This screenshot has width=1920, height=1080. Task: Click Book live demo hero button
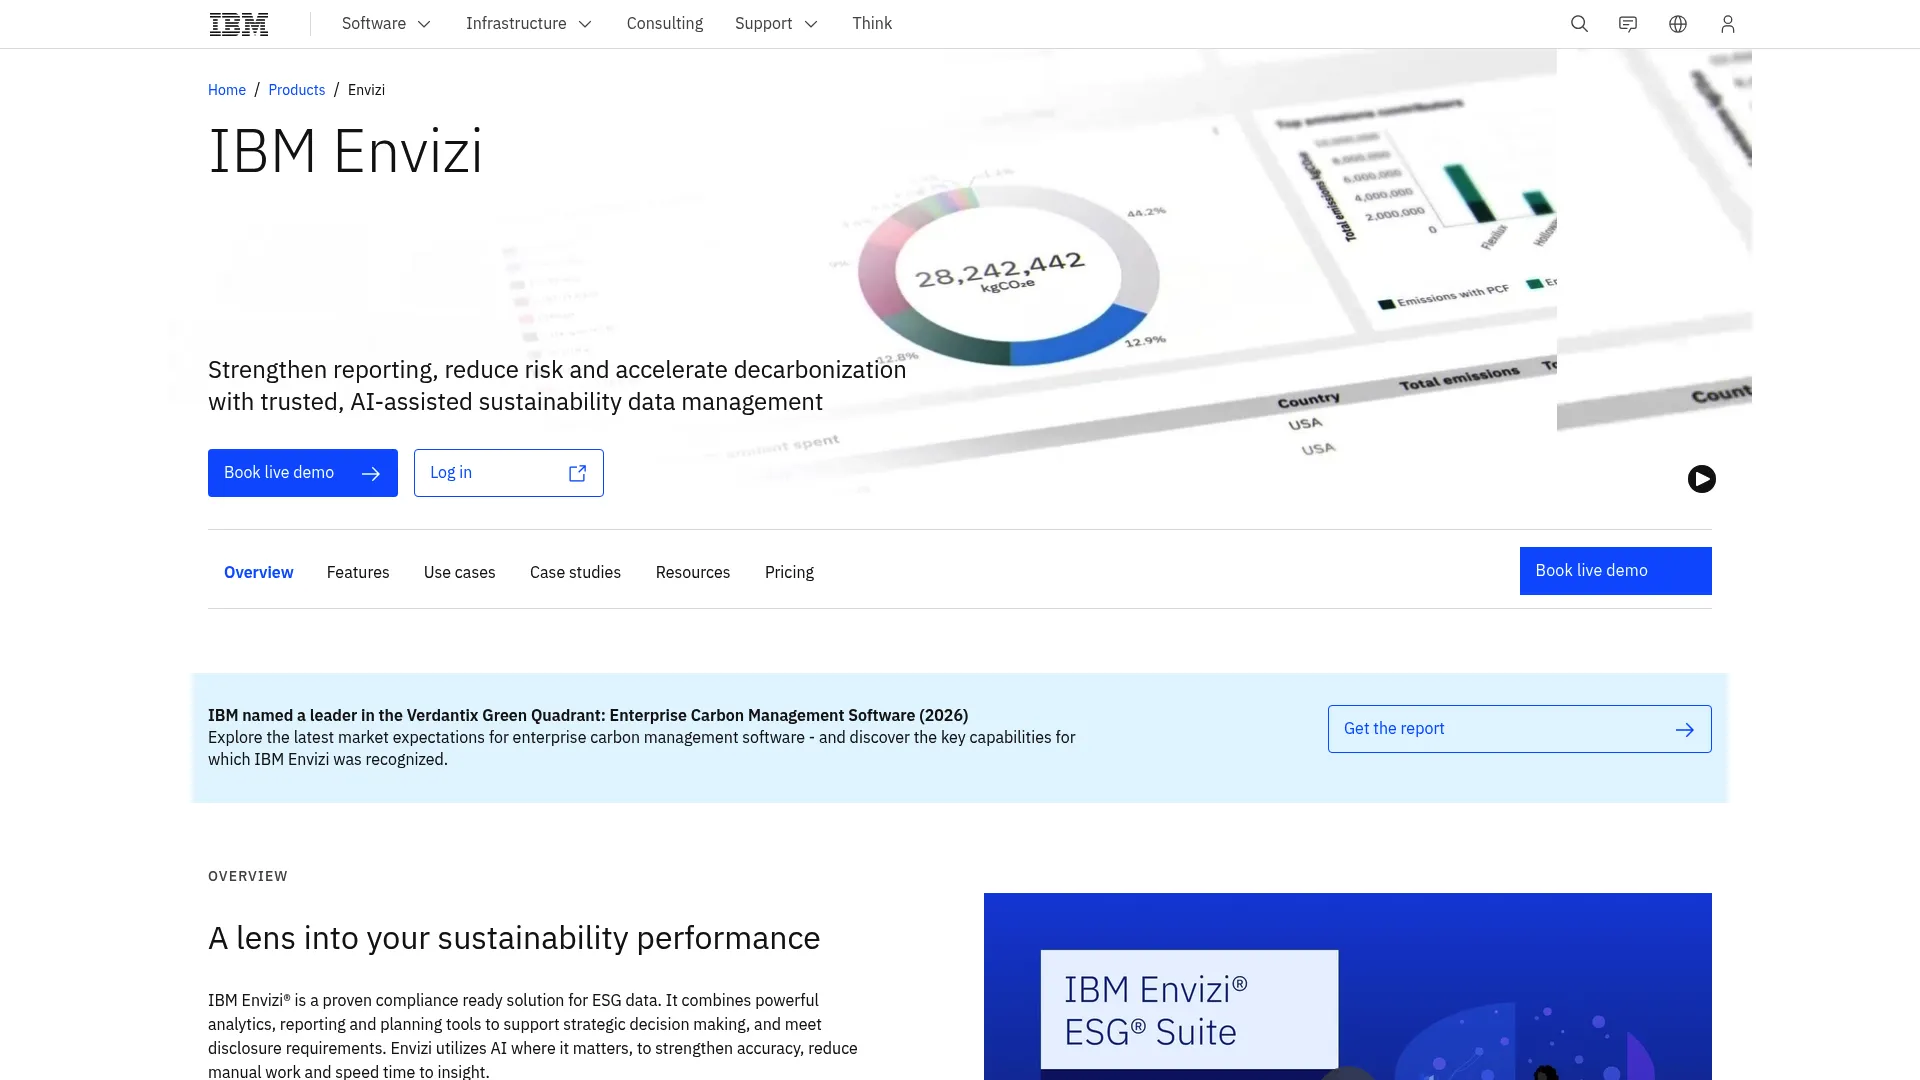(x=303, y=473)
